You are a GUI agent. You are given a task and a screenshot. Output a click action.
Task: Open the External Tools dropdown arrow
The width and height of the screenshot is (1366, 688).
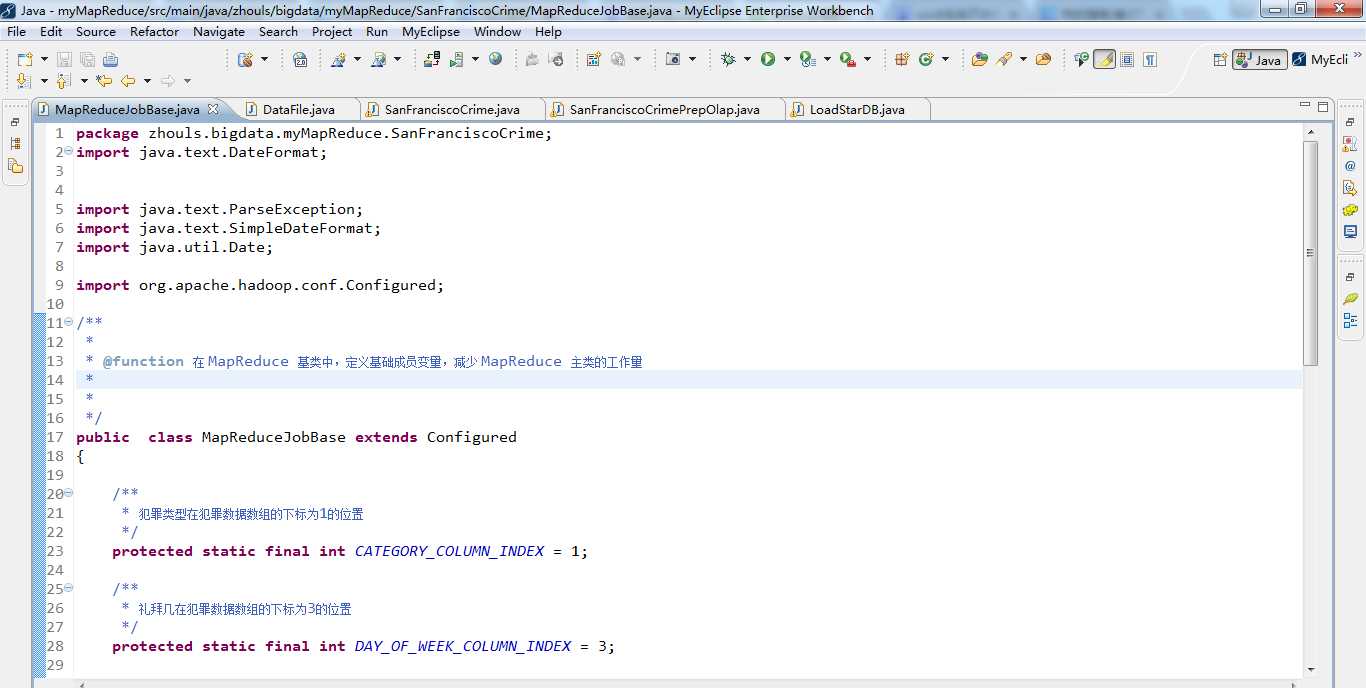pyautogui.click(x=866, y=59)
